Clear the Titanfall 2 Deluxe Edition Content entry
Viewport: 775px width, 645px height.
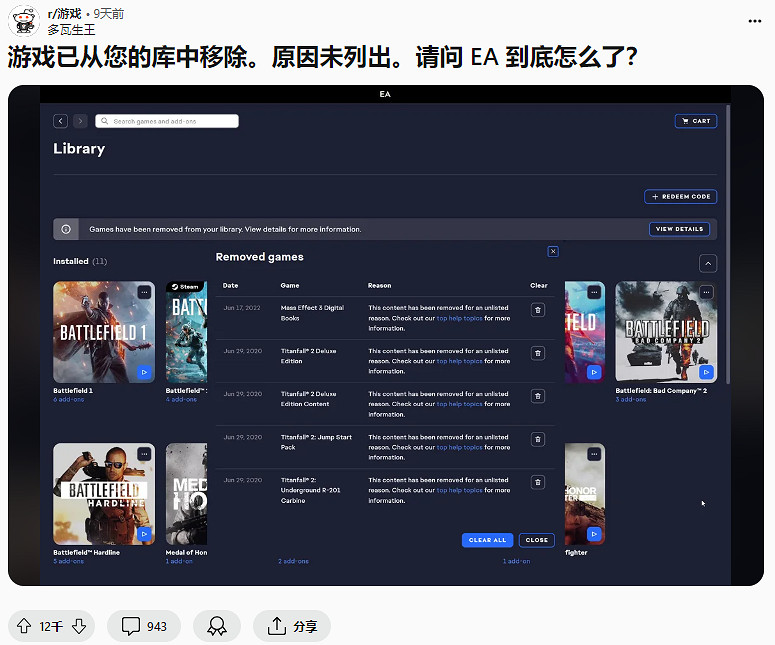[x=538, y=396]
